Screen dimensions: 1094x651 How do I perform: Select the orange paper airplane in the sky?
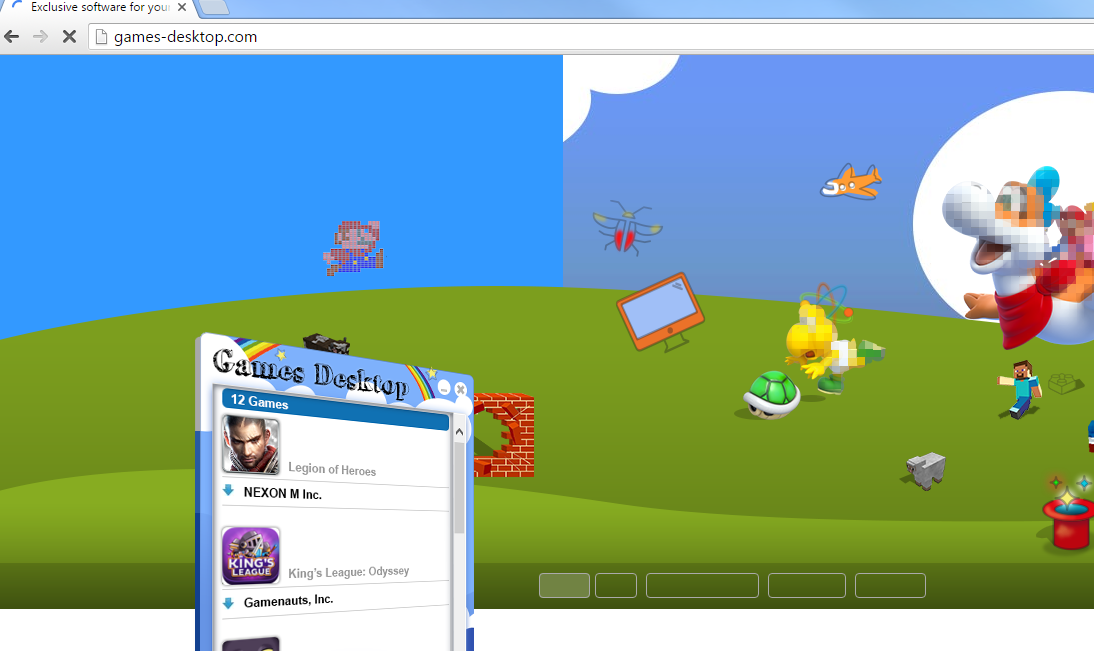[x=851, y=181]
